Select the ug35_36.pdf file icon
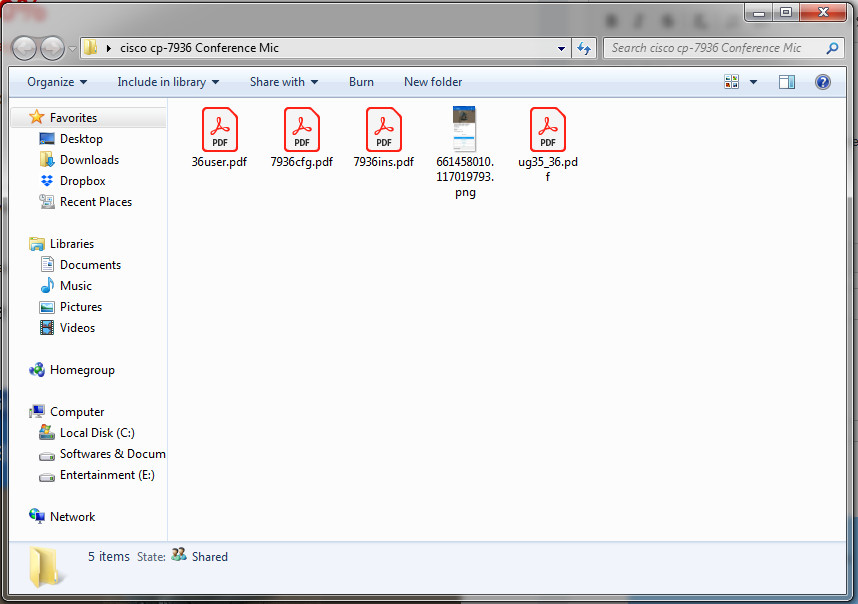Image resolution: width=858 pixels, height=604 pixels. point(547,129)
